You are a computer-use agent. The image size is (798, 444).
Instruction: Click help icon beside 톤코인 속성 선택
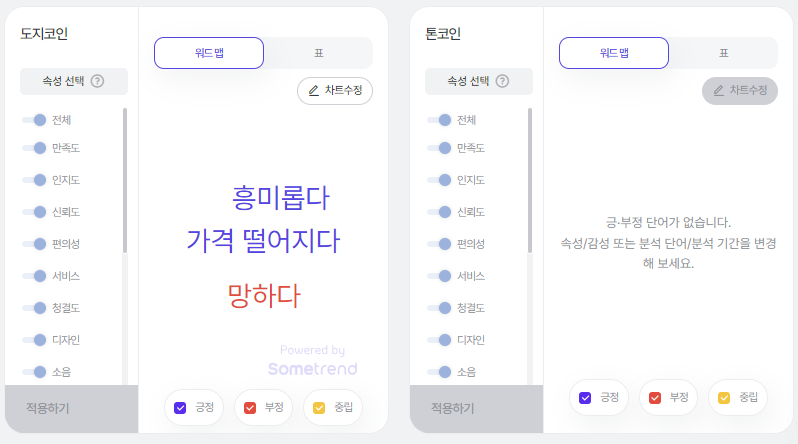pyautogui.click(x=502, y=81)
